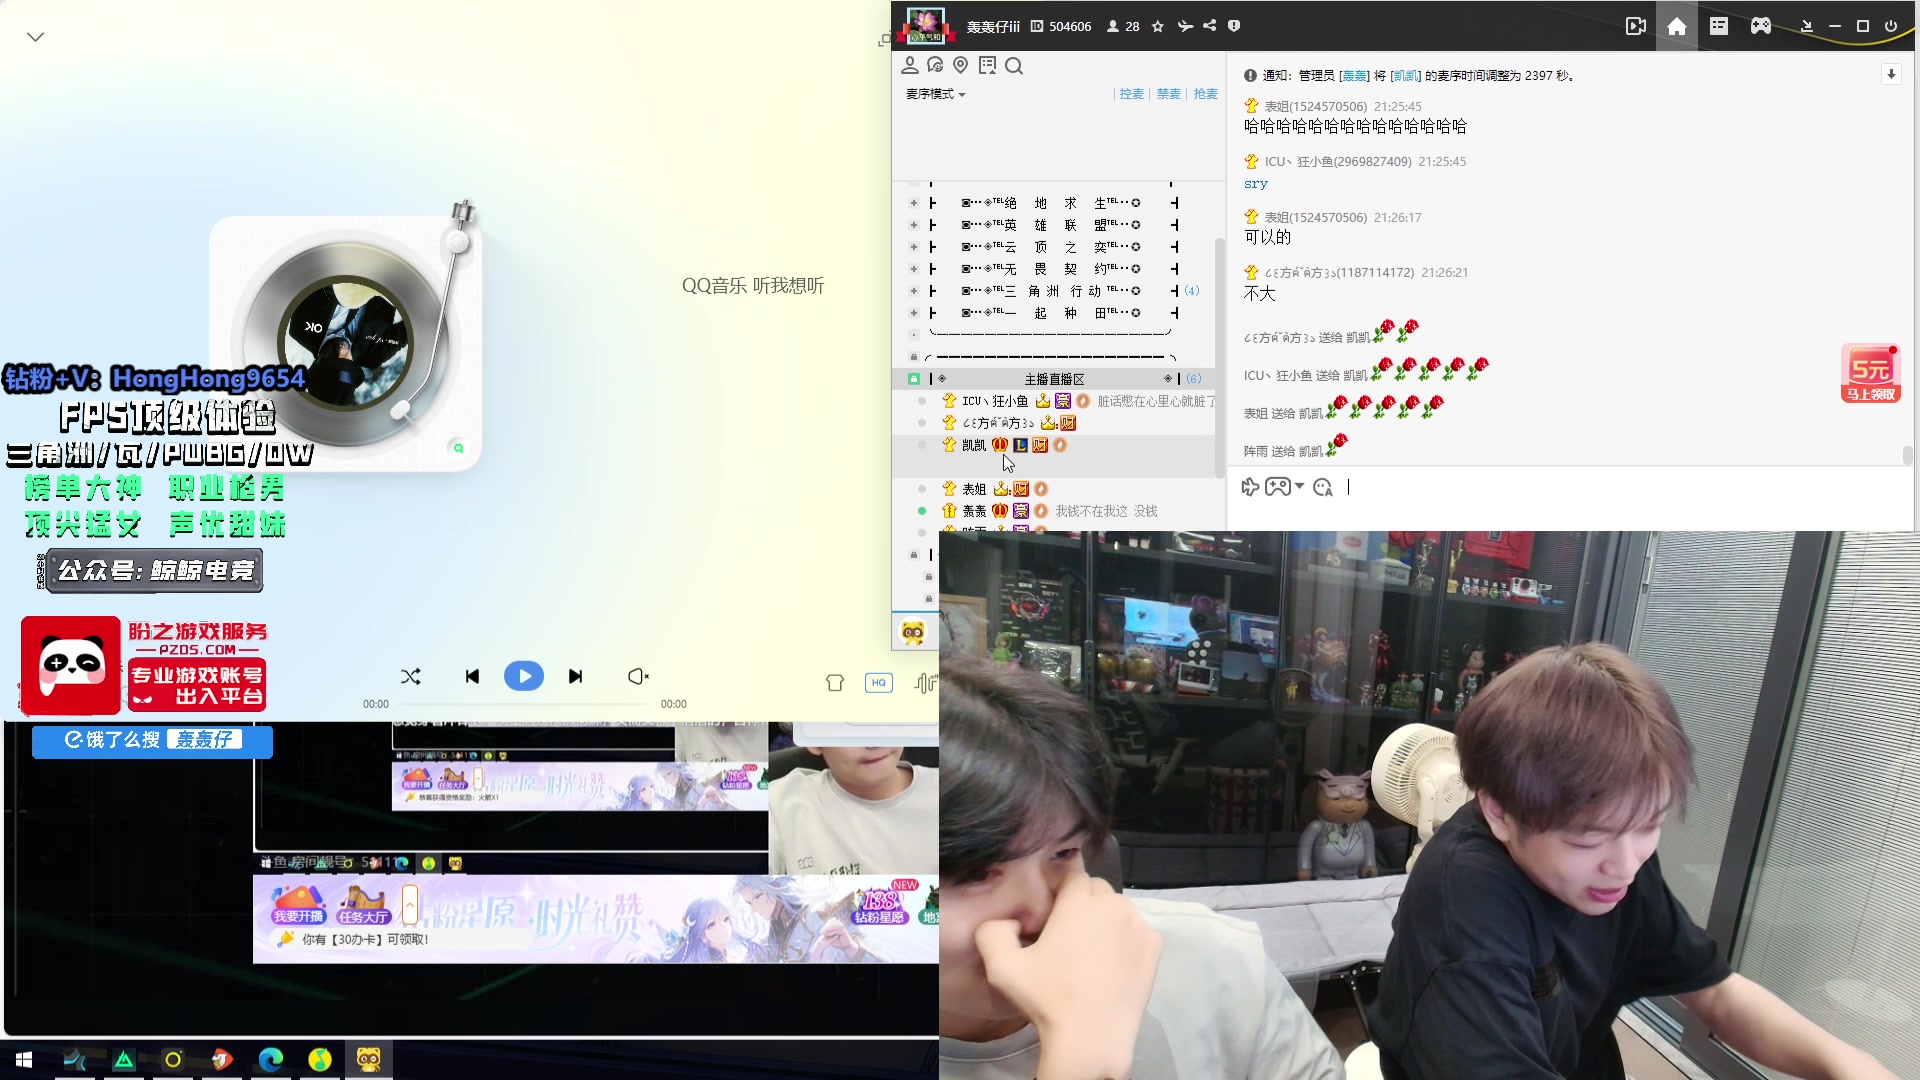Mute the QQ Music volume speaker icon
Image resolution: width=1920 pixels, height=1080 pixels.
[x=637, y=676]
